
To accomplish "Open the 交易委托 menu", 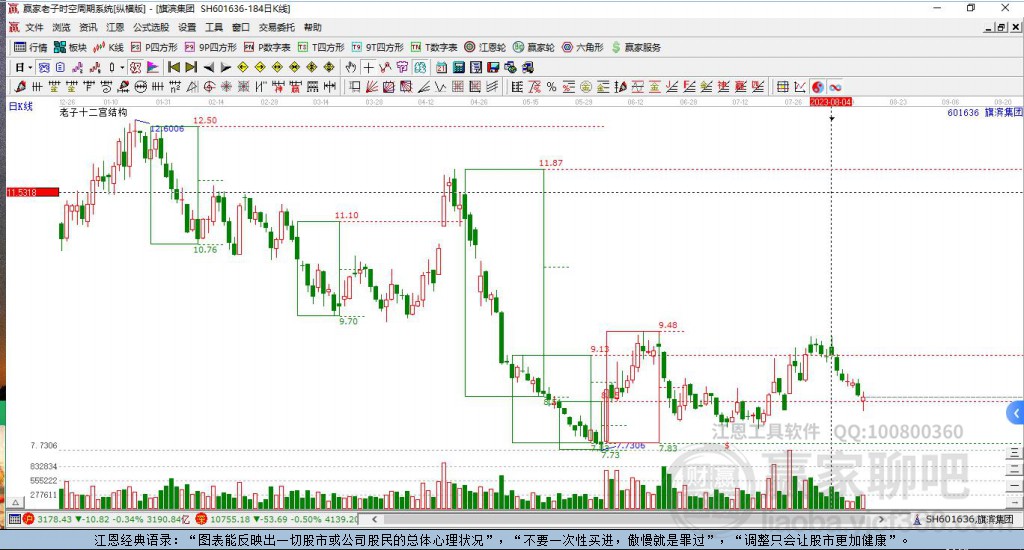I will pos(276,27).
